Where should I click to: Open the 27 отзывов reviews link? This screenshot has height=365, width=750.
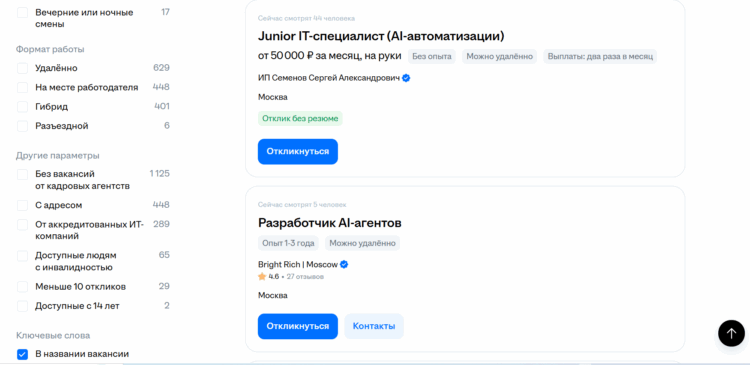pos(305,277)
